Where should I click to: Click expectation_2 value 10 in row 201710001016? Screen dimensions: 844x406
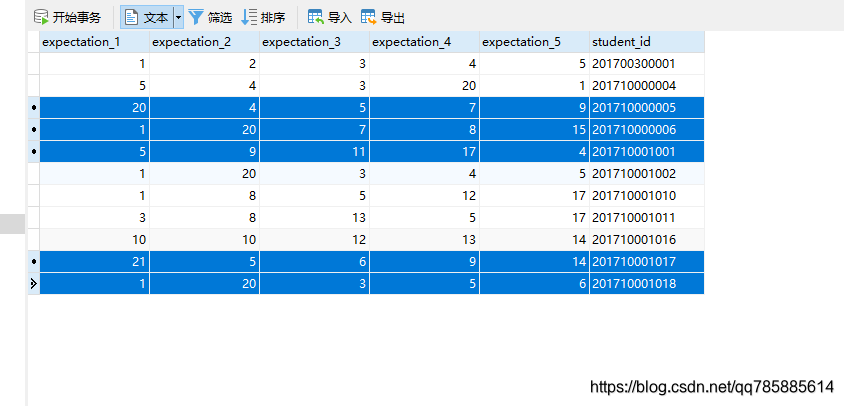pyautogui.click(x=205, y=240)
